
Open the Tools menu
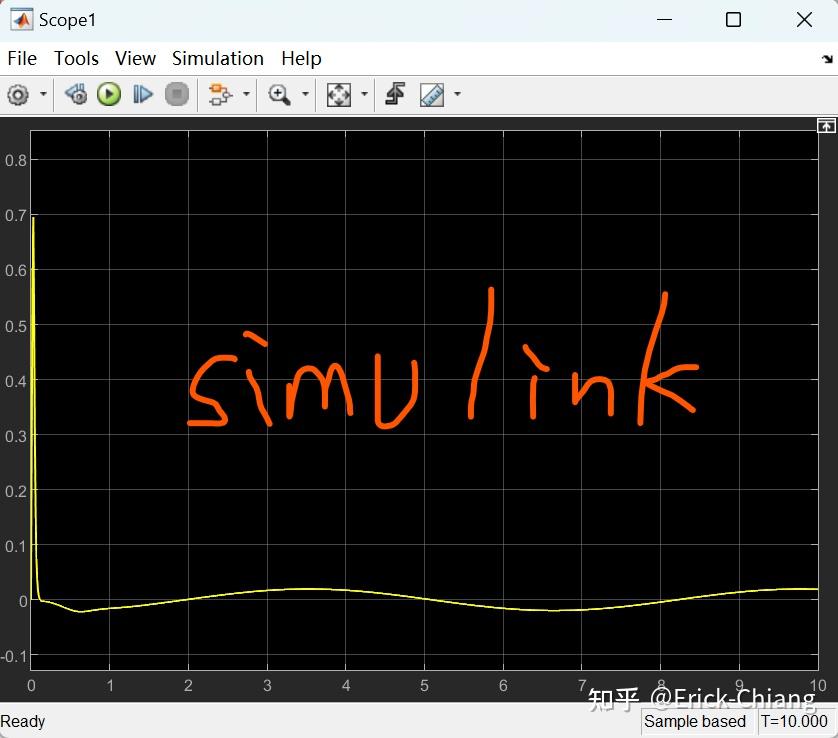76,58
